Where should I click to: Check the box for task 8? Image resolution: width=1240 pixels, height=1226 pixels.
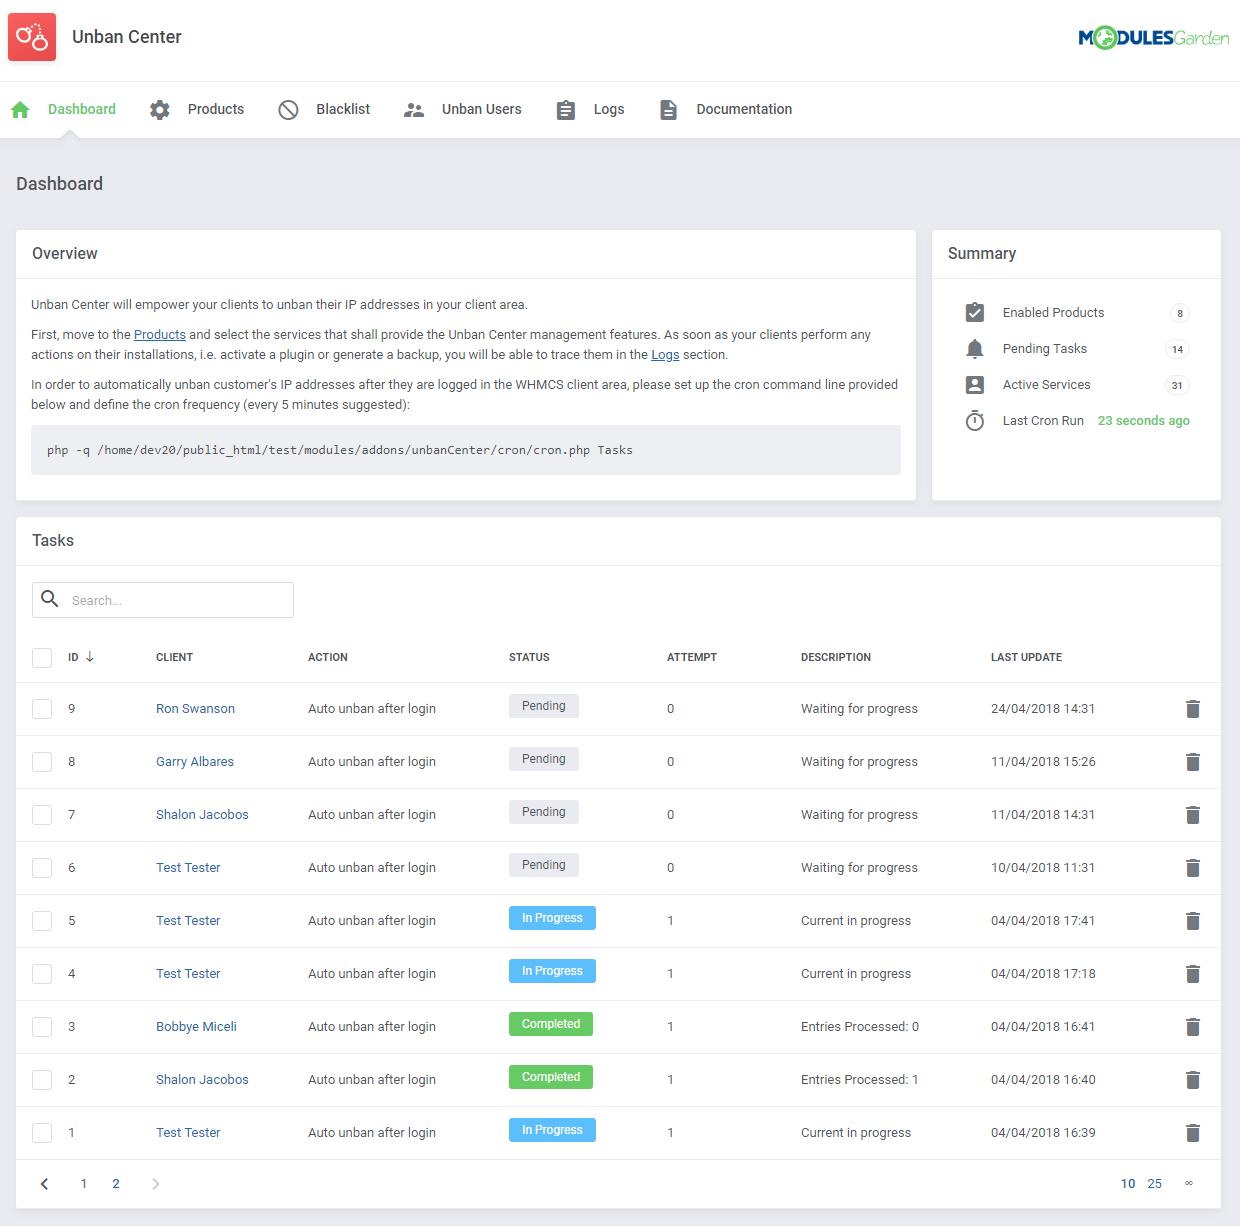coord(42,762)
